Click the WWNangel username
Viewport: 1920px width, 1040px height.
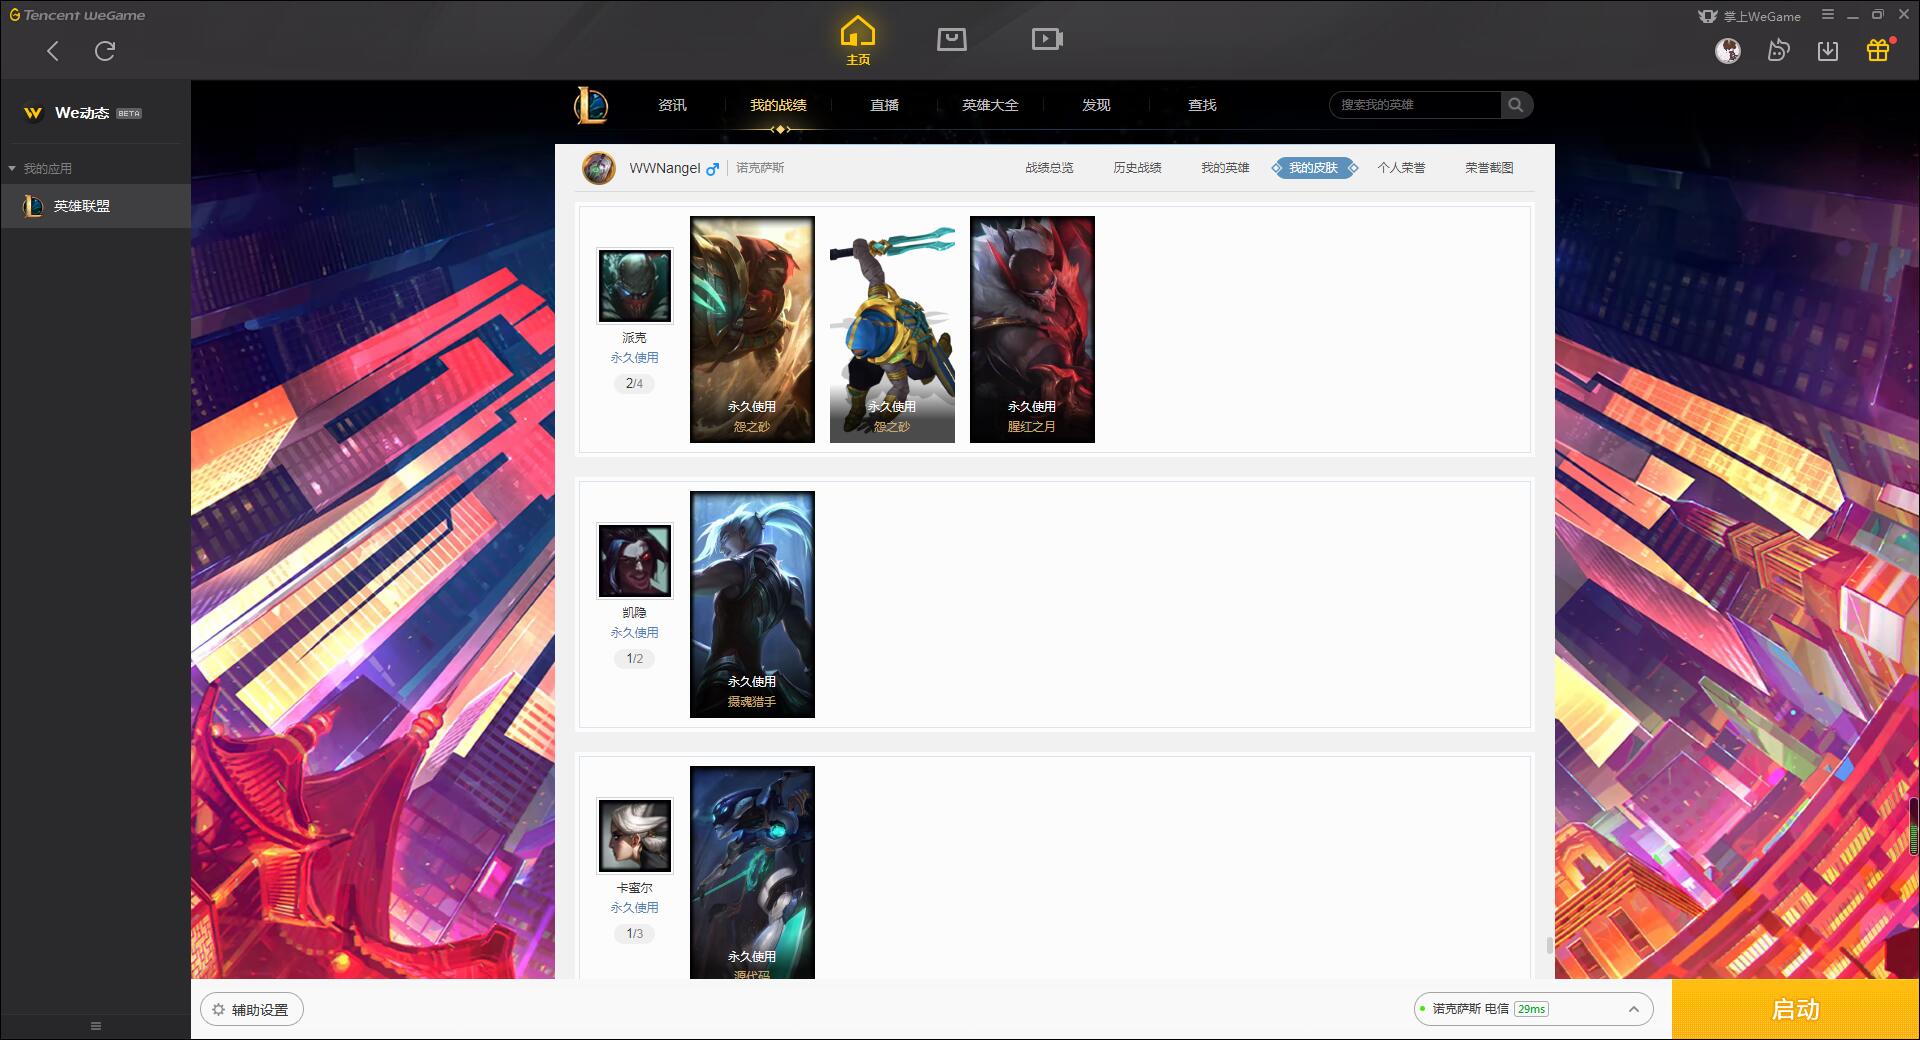tap(665, 168)
